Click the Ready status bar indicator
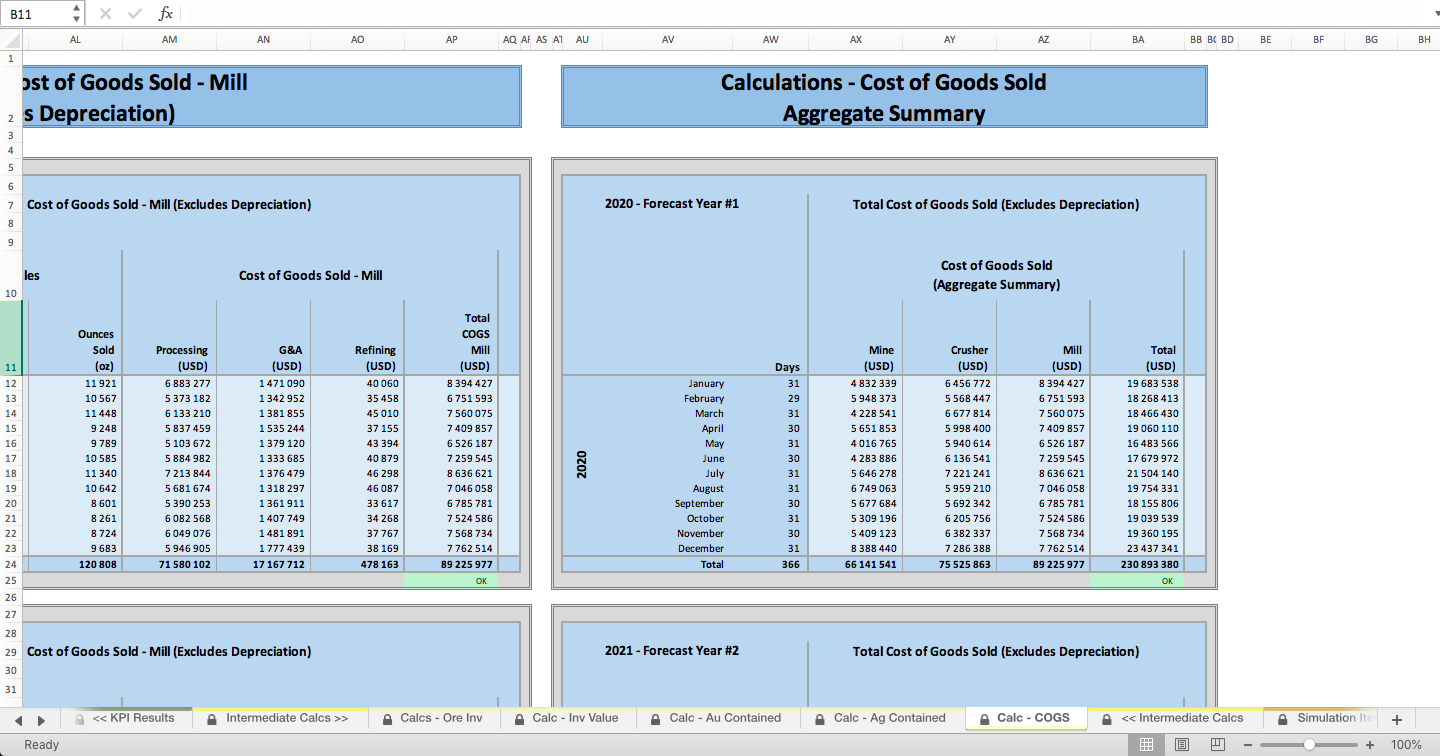The height and width of the screenshot is (756, 1440). click(41, 745)
